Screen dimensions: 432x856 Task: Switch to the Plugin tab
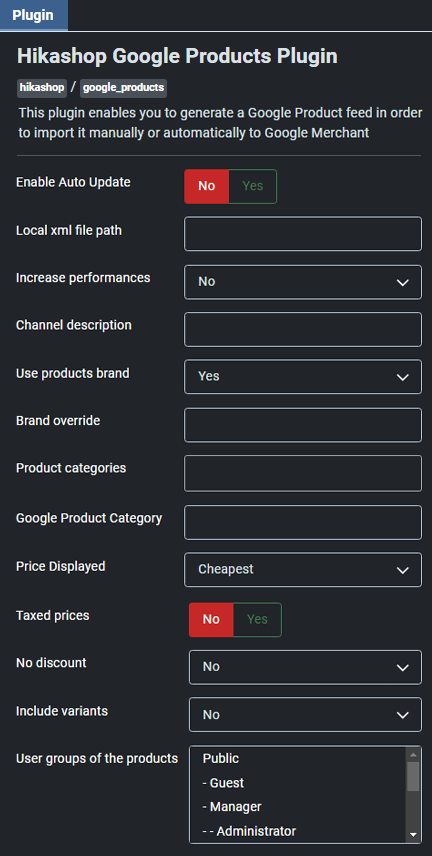(33, 15)
